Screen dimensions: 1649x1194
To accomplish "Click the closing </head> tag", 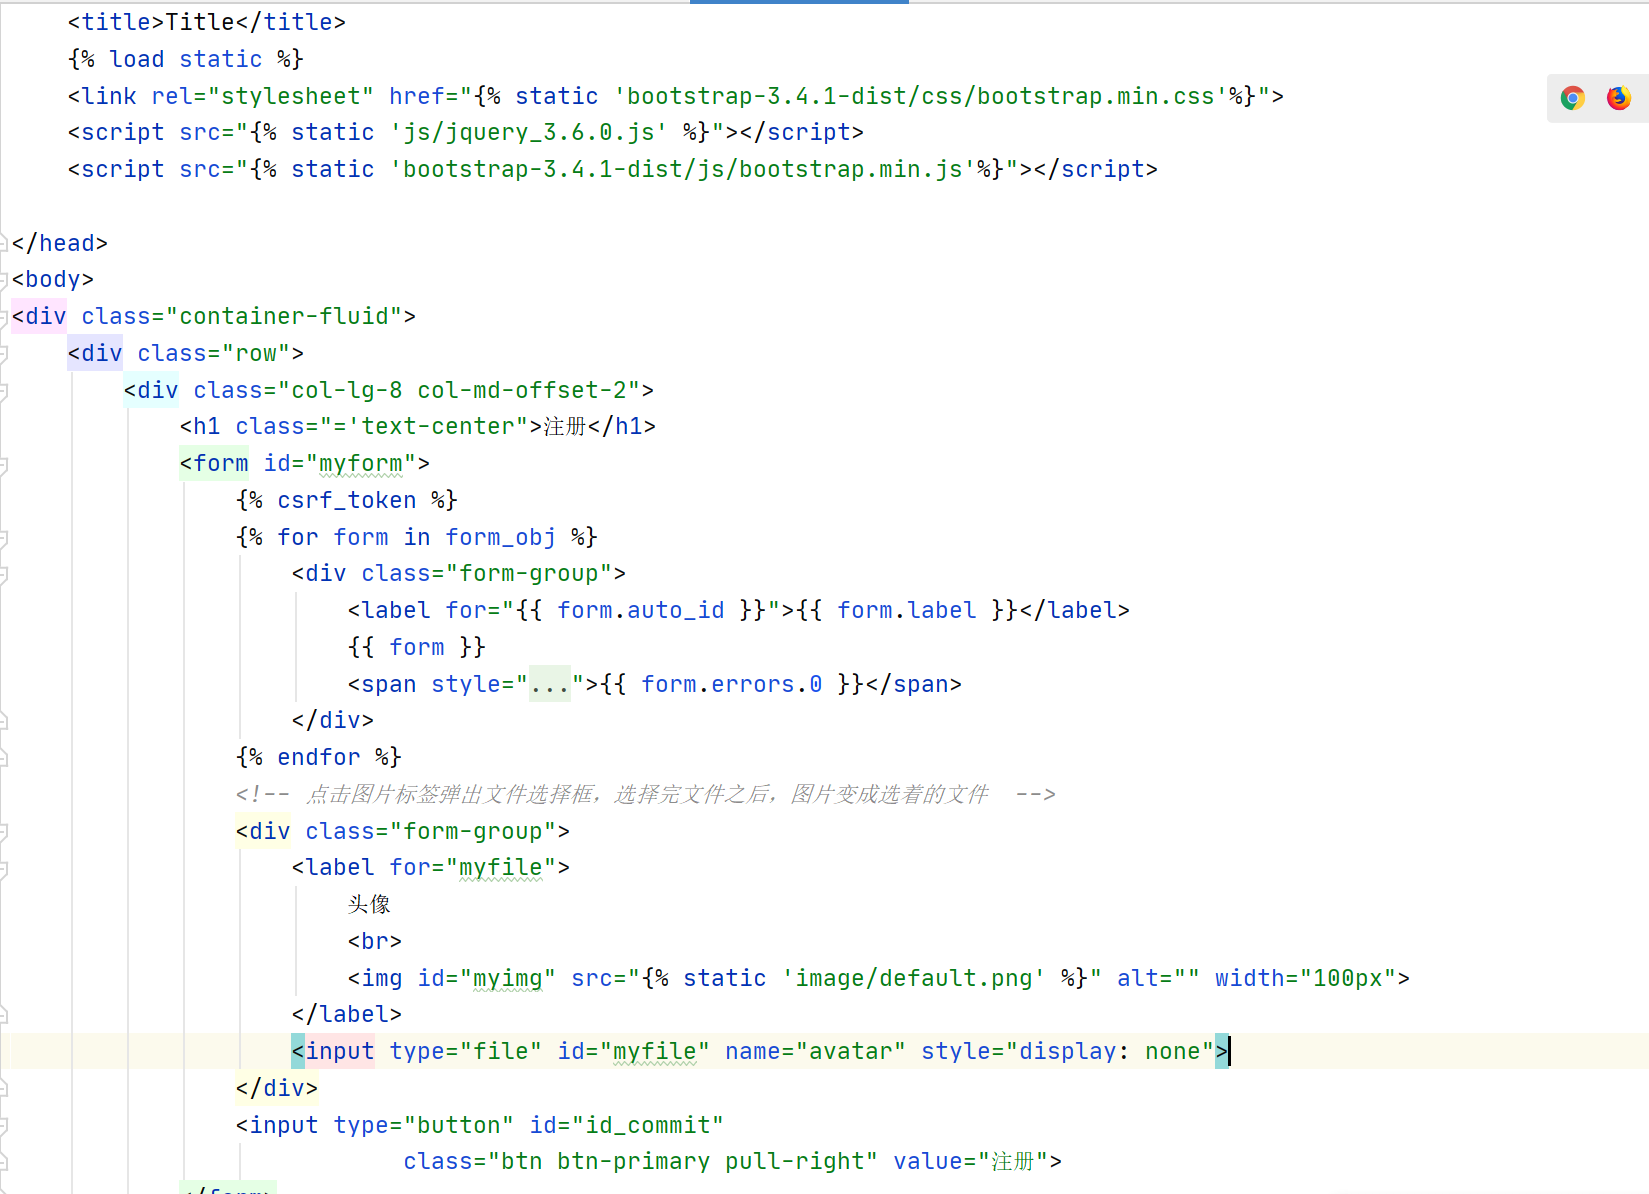I will pyautogui.click(x=60, y=243).
